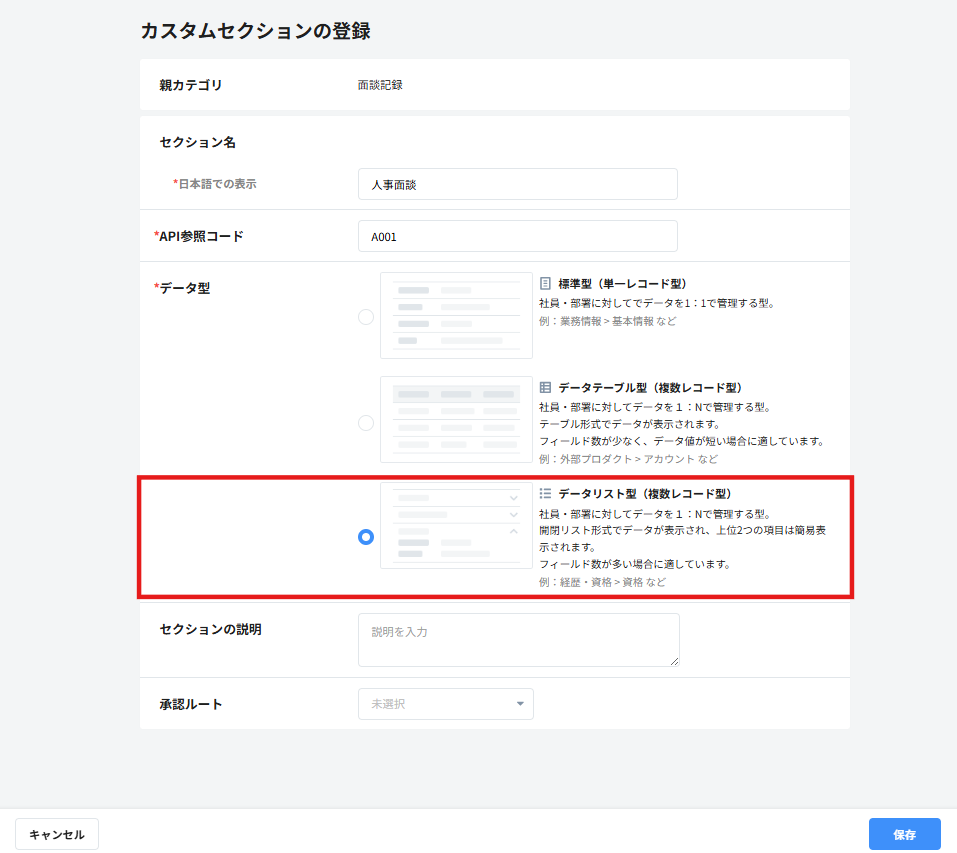The image size is (957, 853).
Task: Click the 承認ルート label
Action: (191, 704)
